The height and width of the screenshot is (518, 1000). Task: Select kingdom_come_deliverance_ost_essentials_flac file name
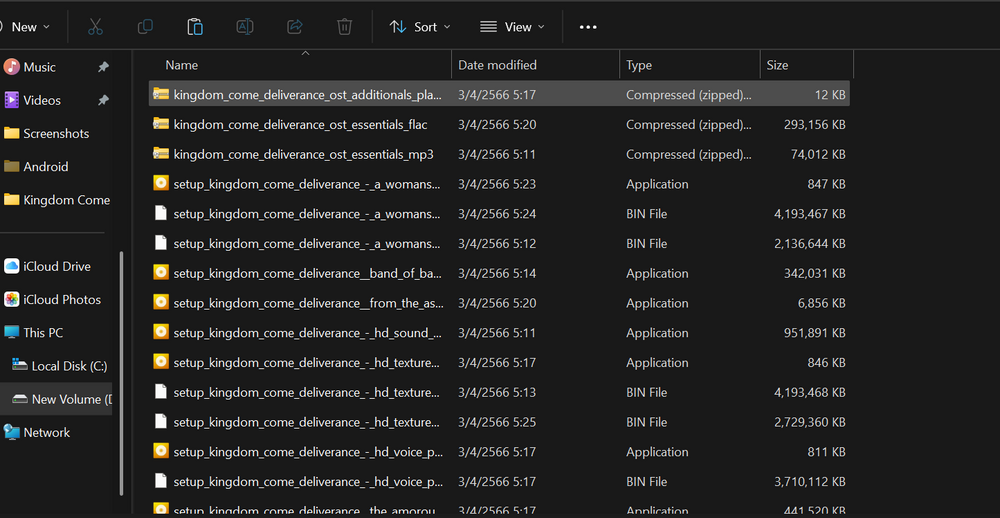[300, 124]
